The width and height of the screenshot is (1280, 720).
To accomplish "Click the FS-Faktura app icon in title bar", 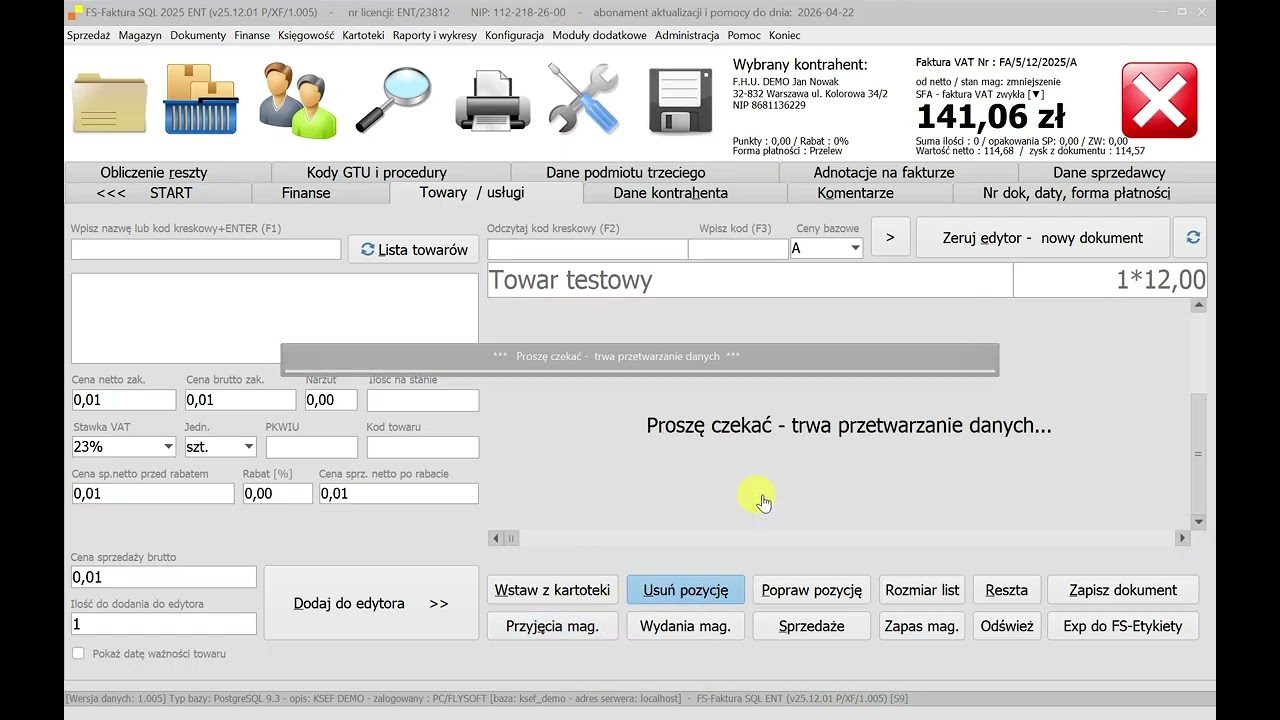I will 76,13.
